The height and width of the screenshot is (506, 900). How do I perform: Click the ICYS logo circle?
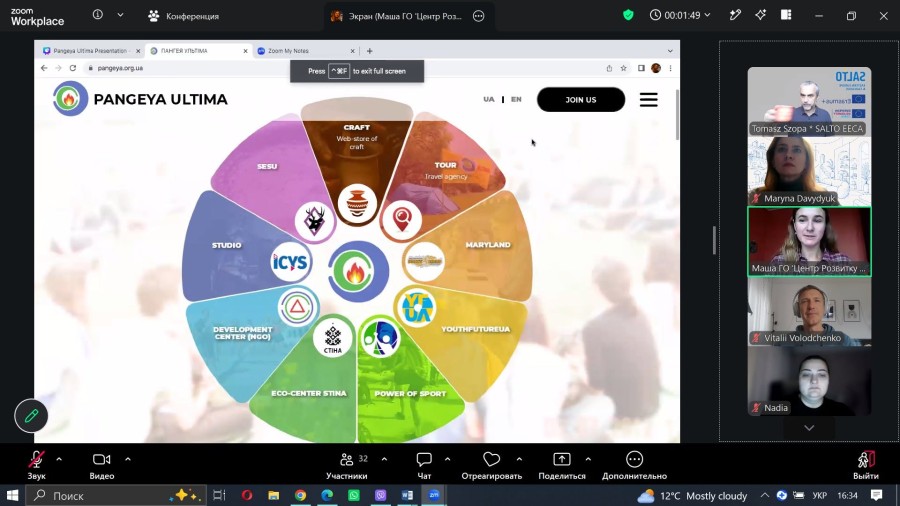[x=291, y=262]
